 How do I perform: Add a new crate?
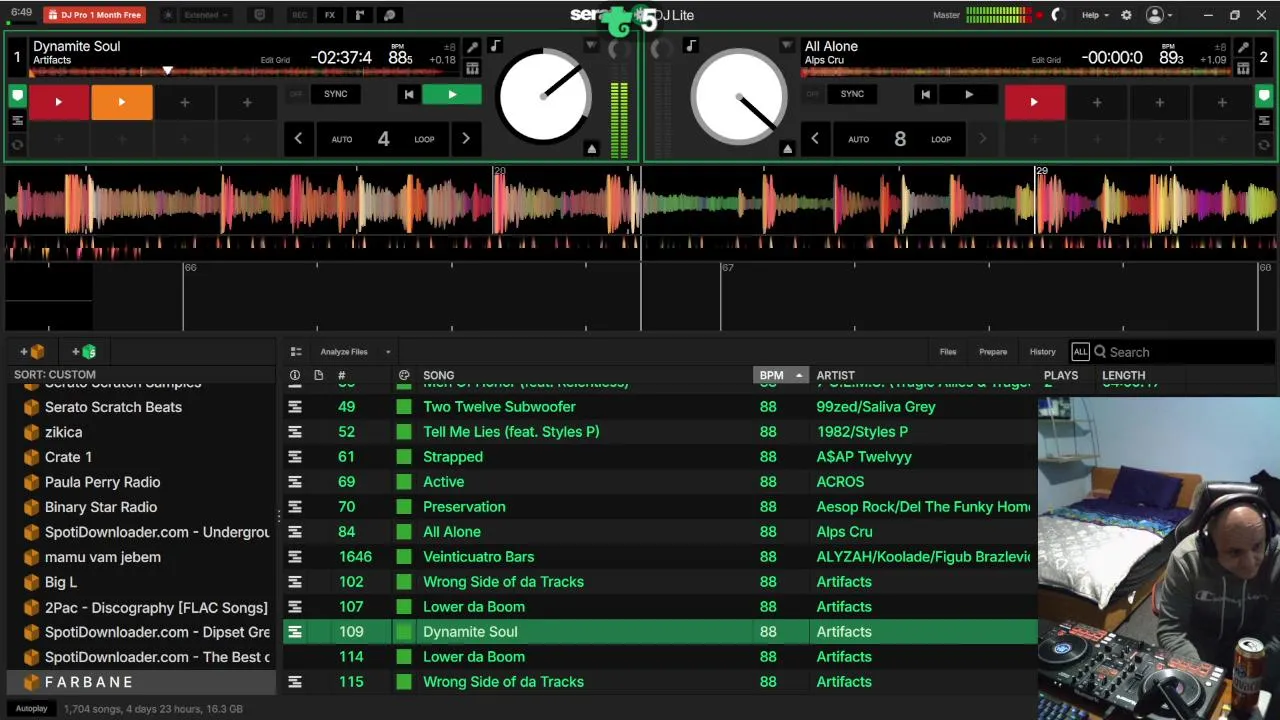[x=32, y=352]
